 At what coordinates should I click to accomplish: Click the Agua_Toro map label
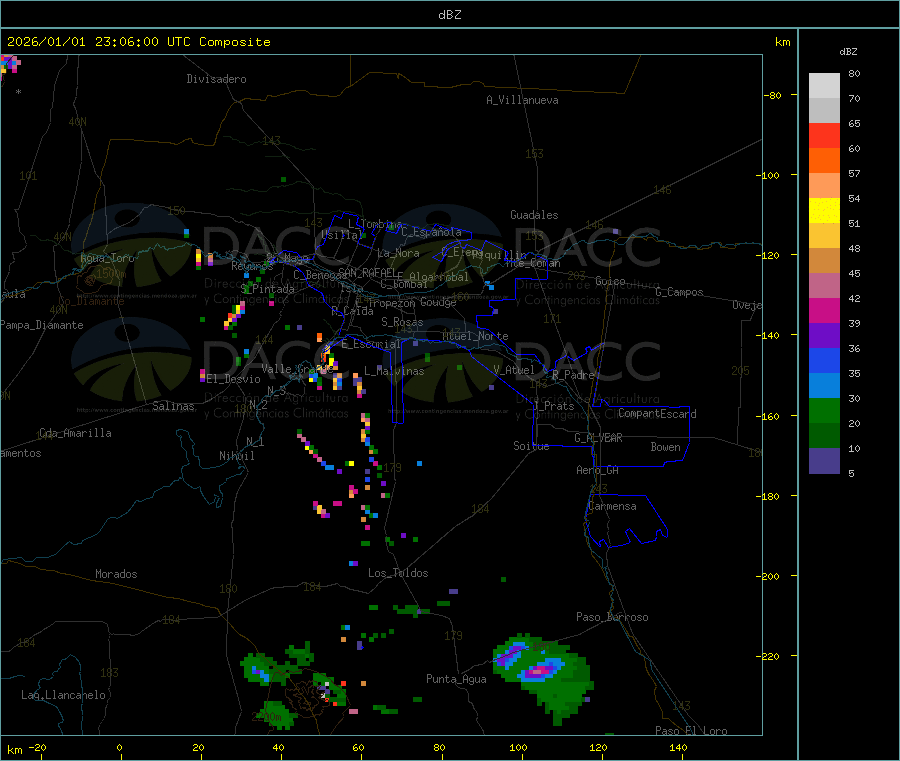tap(107, 258)
